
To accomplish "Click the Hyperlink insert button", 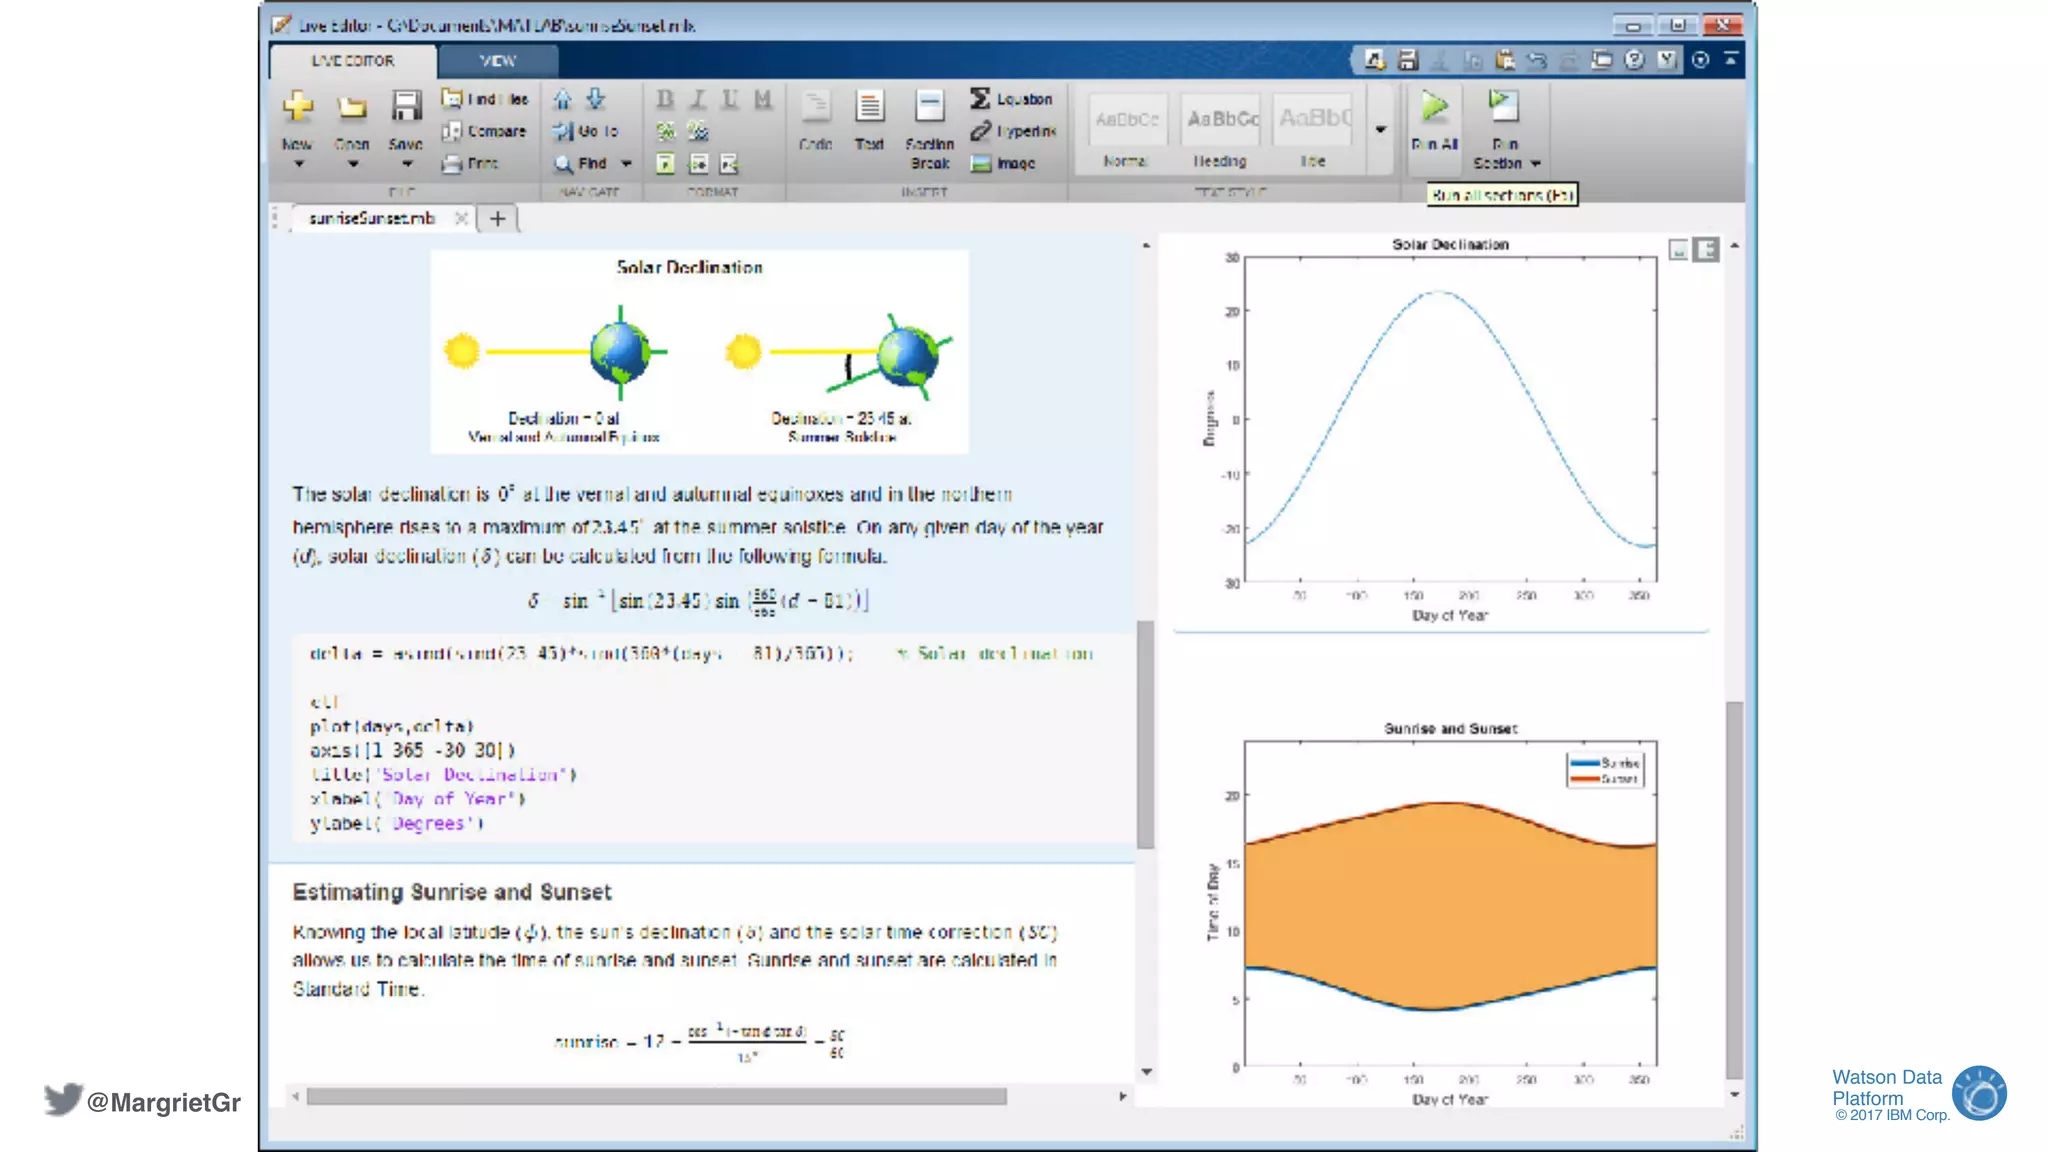I will click(981, 131).
